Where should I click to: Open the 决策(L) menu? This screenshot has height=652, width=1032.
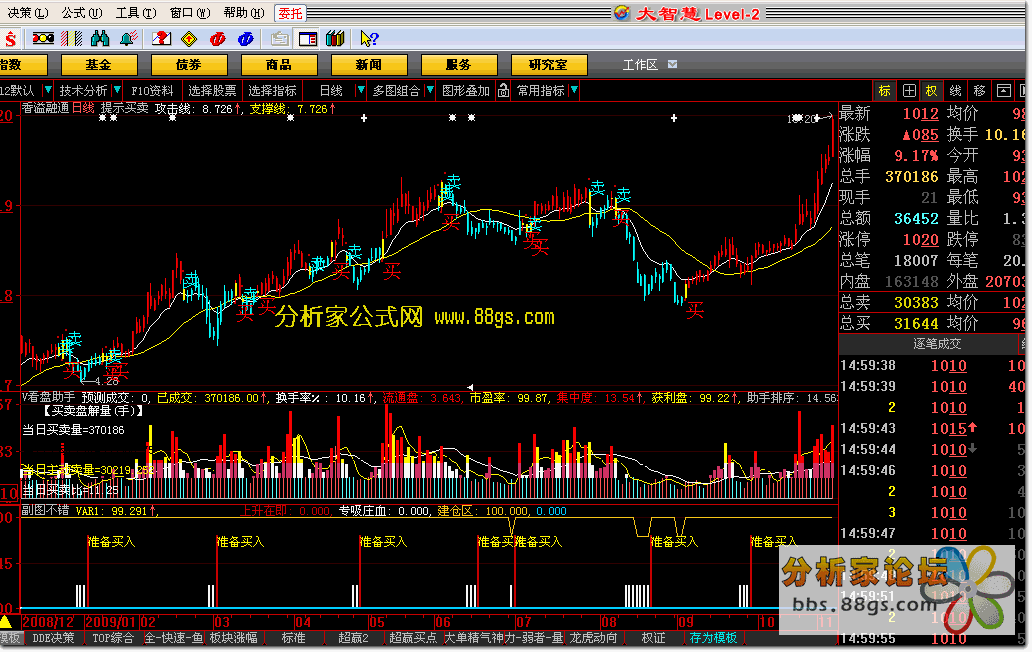(28, 13)
